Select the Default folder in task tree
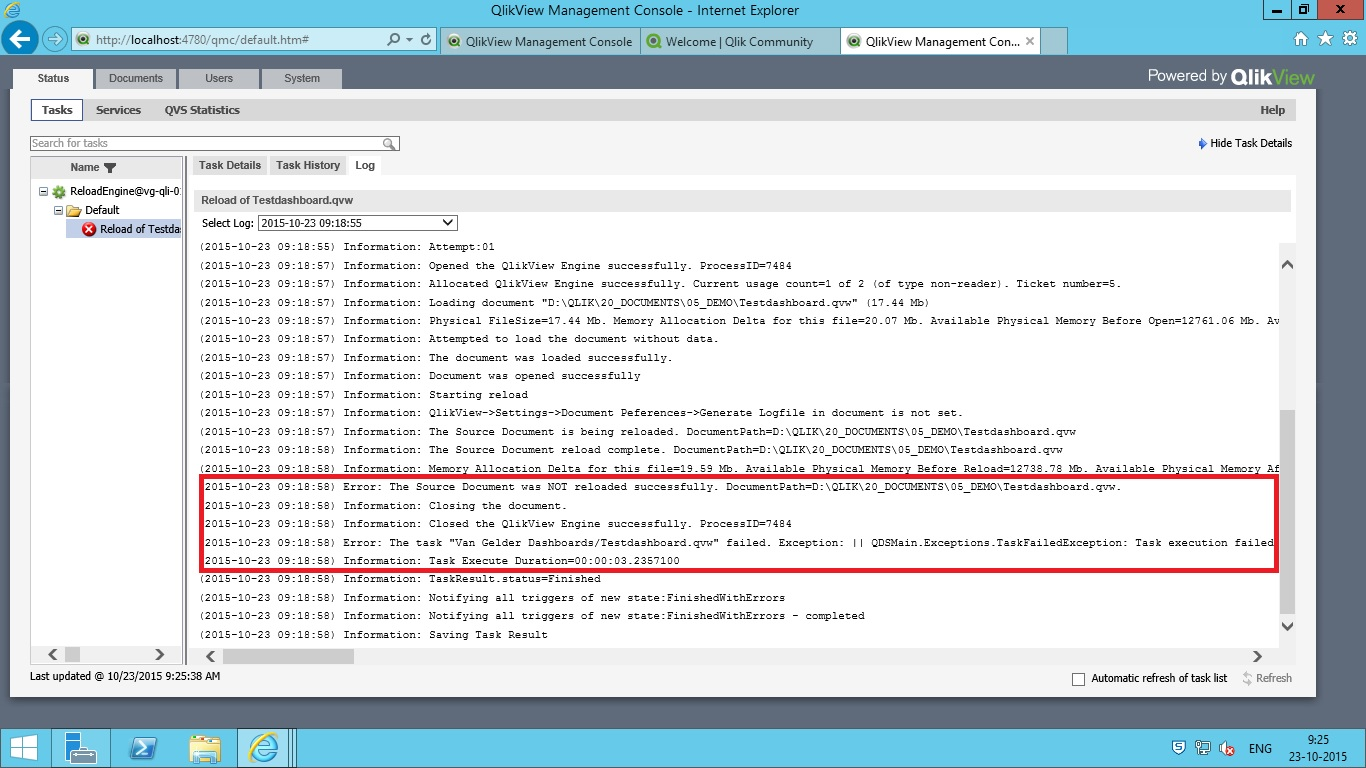The height and width of the screenshot is (768, 1366). pyautogui.click(x=101, y=210)
